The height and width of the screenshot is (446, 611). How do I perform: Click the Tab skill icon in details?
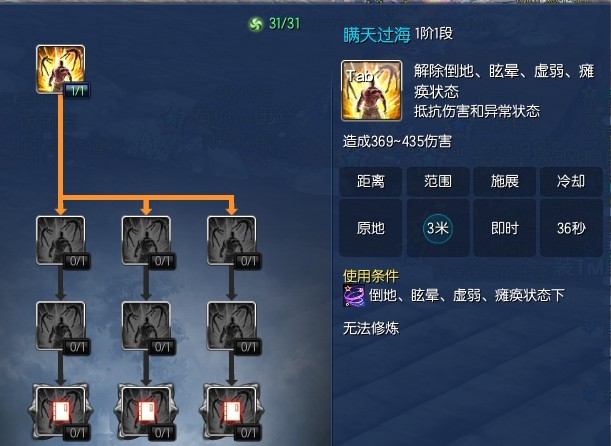[x=371, y=90]
